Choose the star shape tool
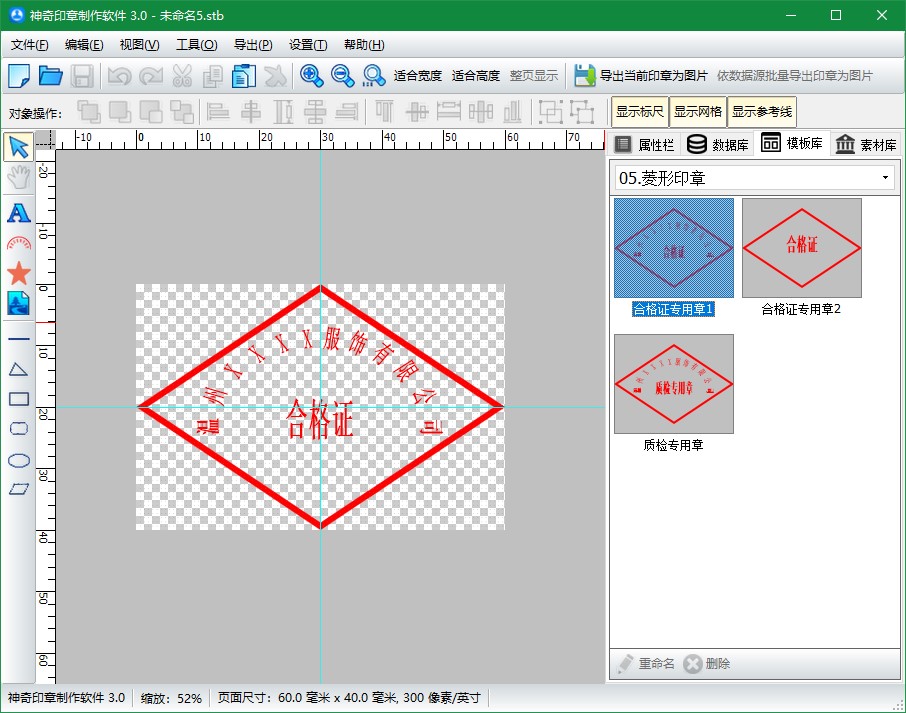This screenshot has height=713, width=906. coord(18,273)
